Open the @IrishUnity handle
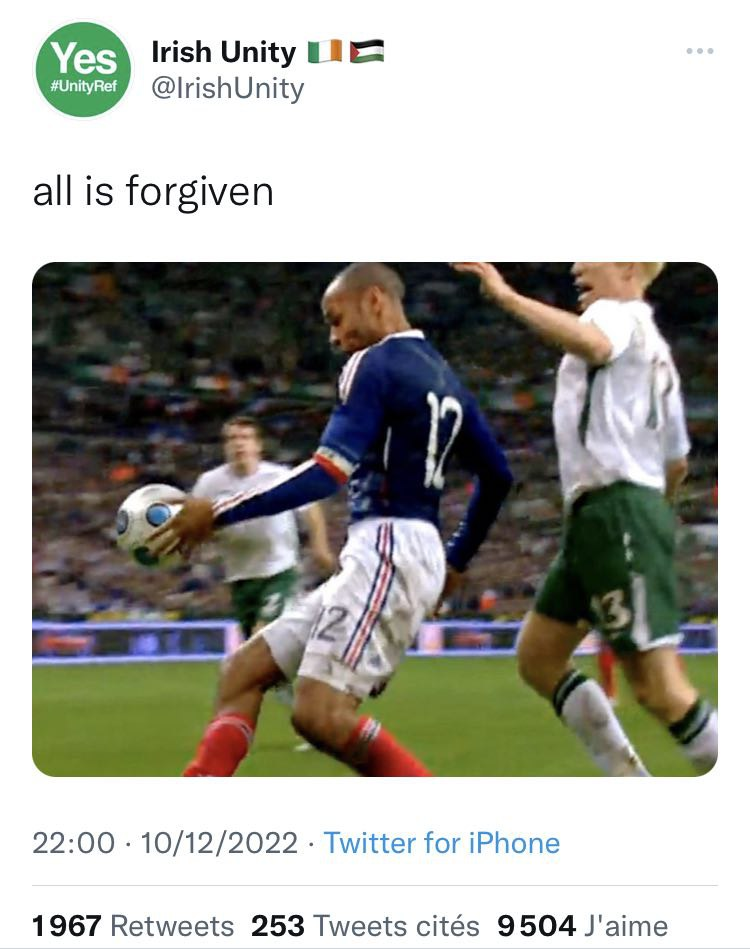The width and height of the screenshot is (750, 949). coord(228,88)
